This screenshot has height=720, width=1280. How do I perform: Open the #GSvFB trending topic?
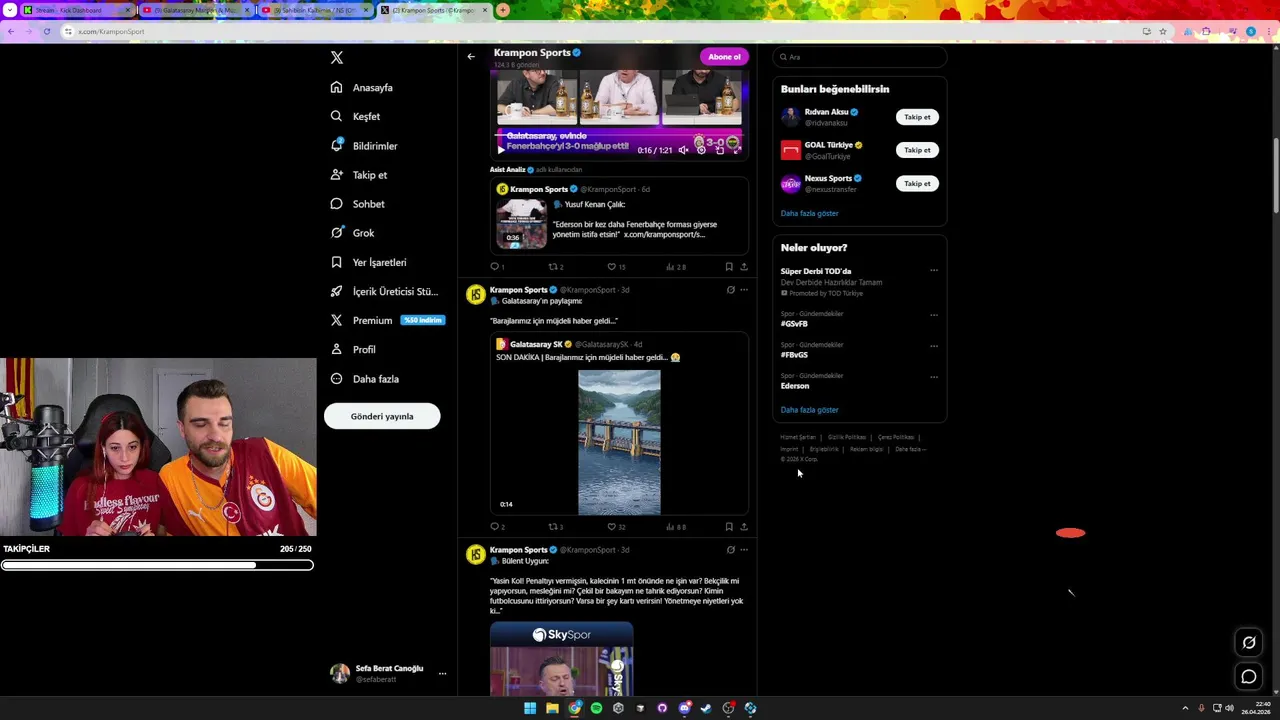(x=794, y=324)
